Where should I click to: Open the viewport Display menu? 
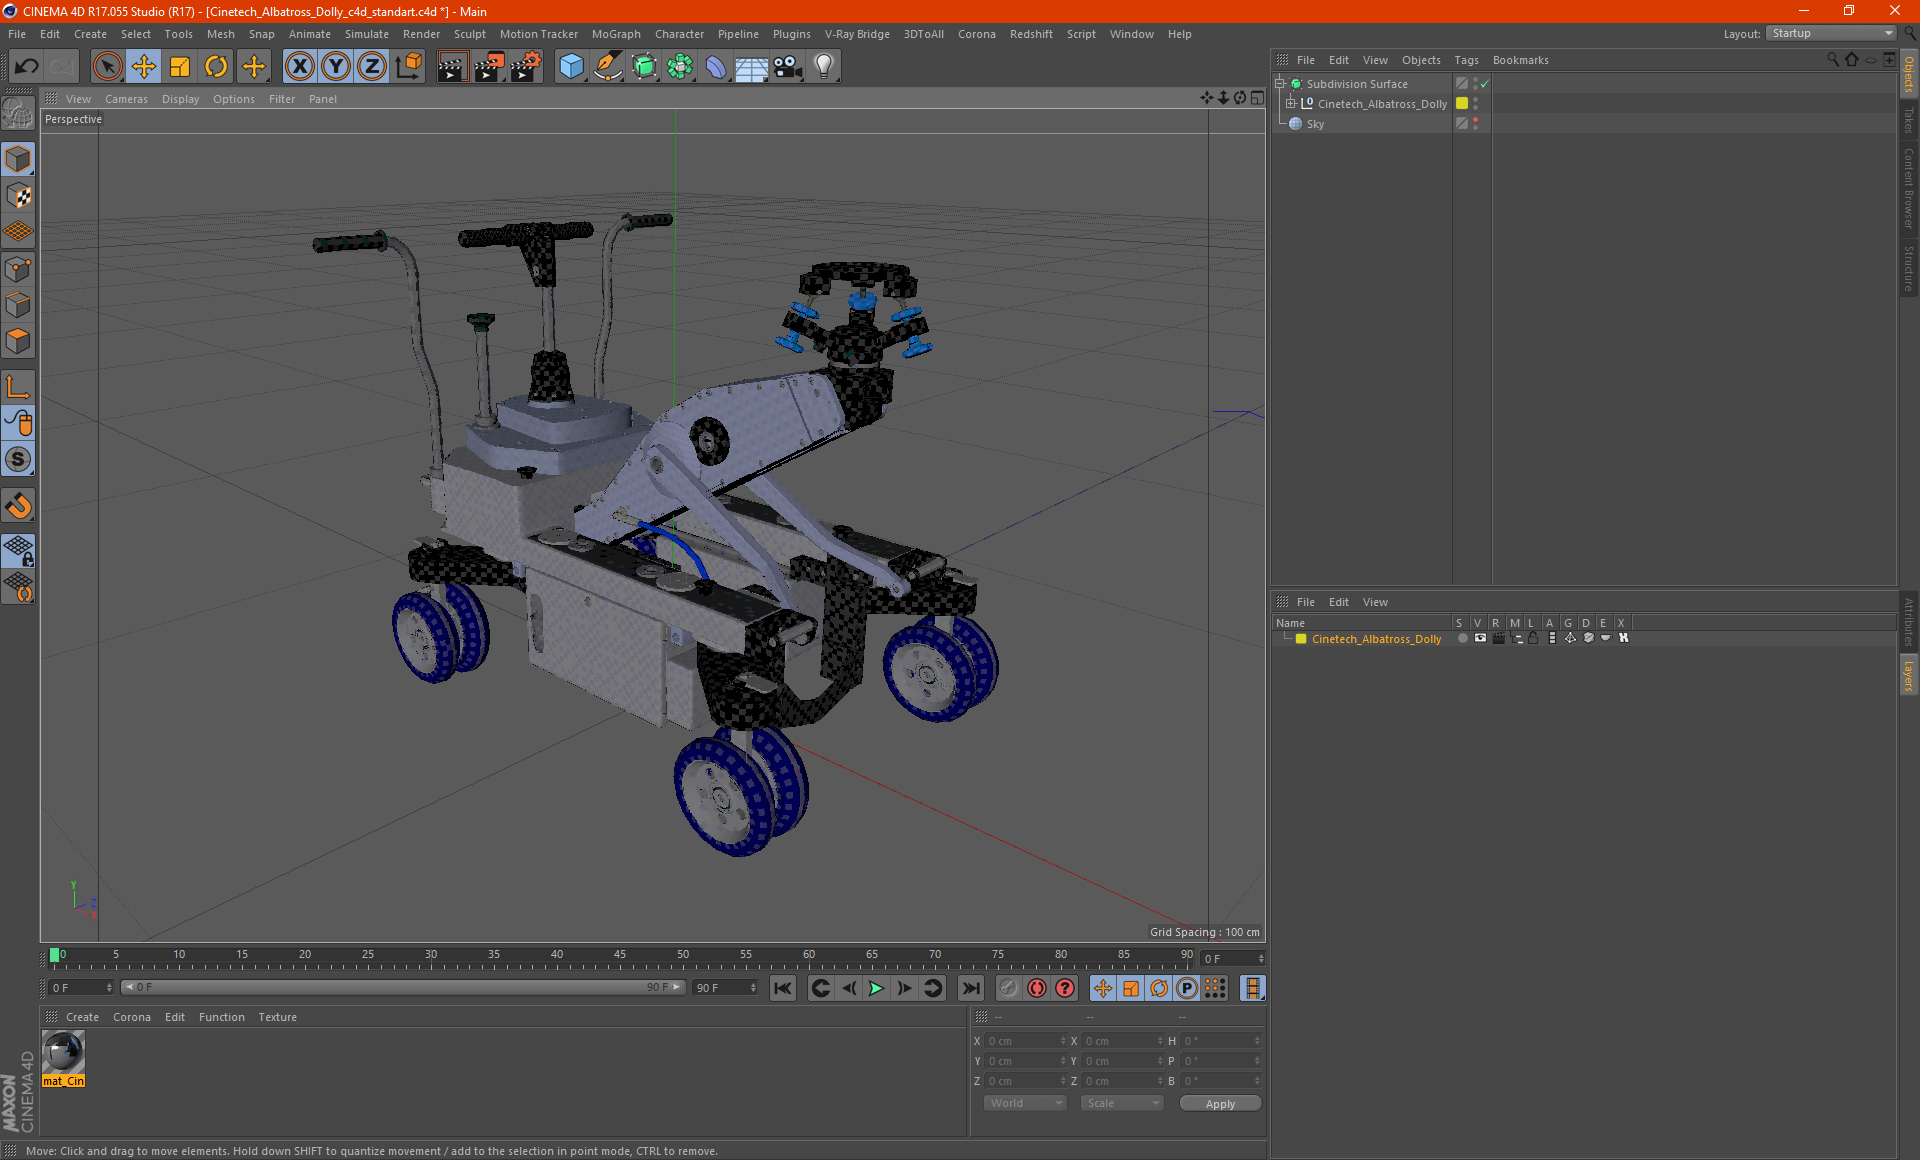click(x=180, y=99)
